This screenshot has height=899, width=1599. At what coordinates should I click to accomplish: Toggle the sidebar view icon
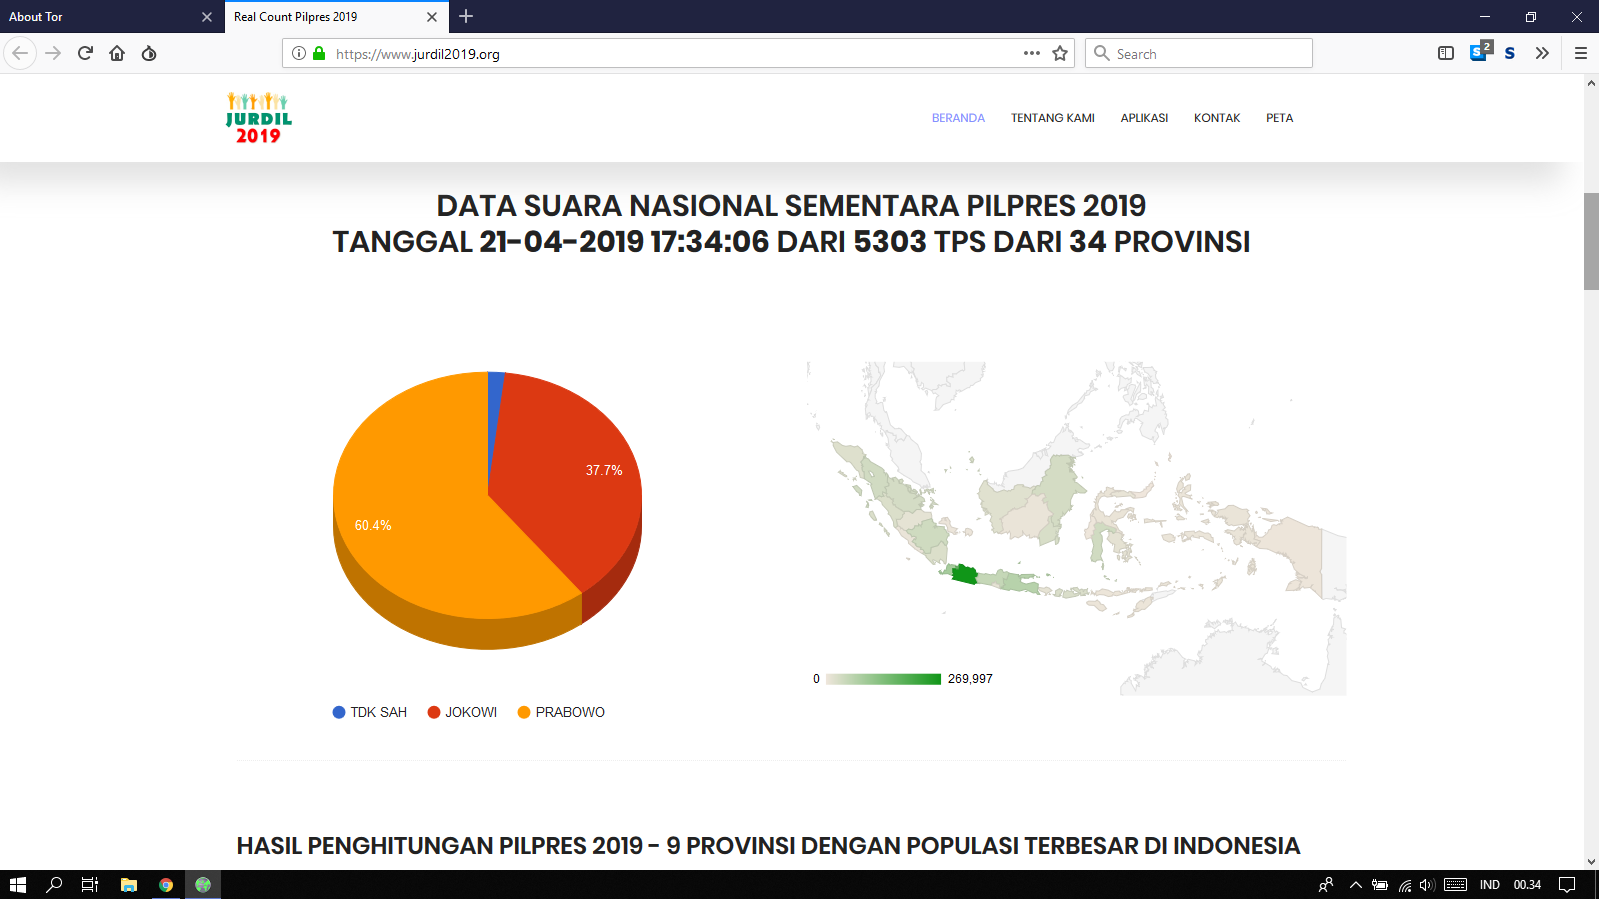click(1446, 53)
